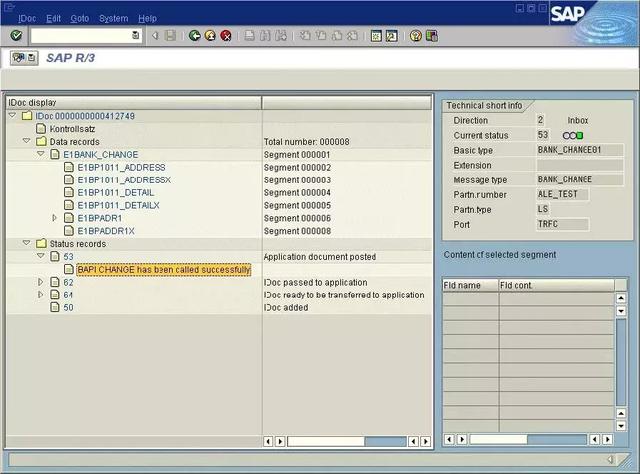
Task: Click 'IDoc passed to application' text
Action: click(316, 283)
